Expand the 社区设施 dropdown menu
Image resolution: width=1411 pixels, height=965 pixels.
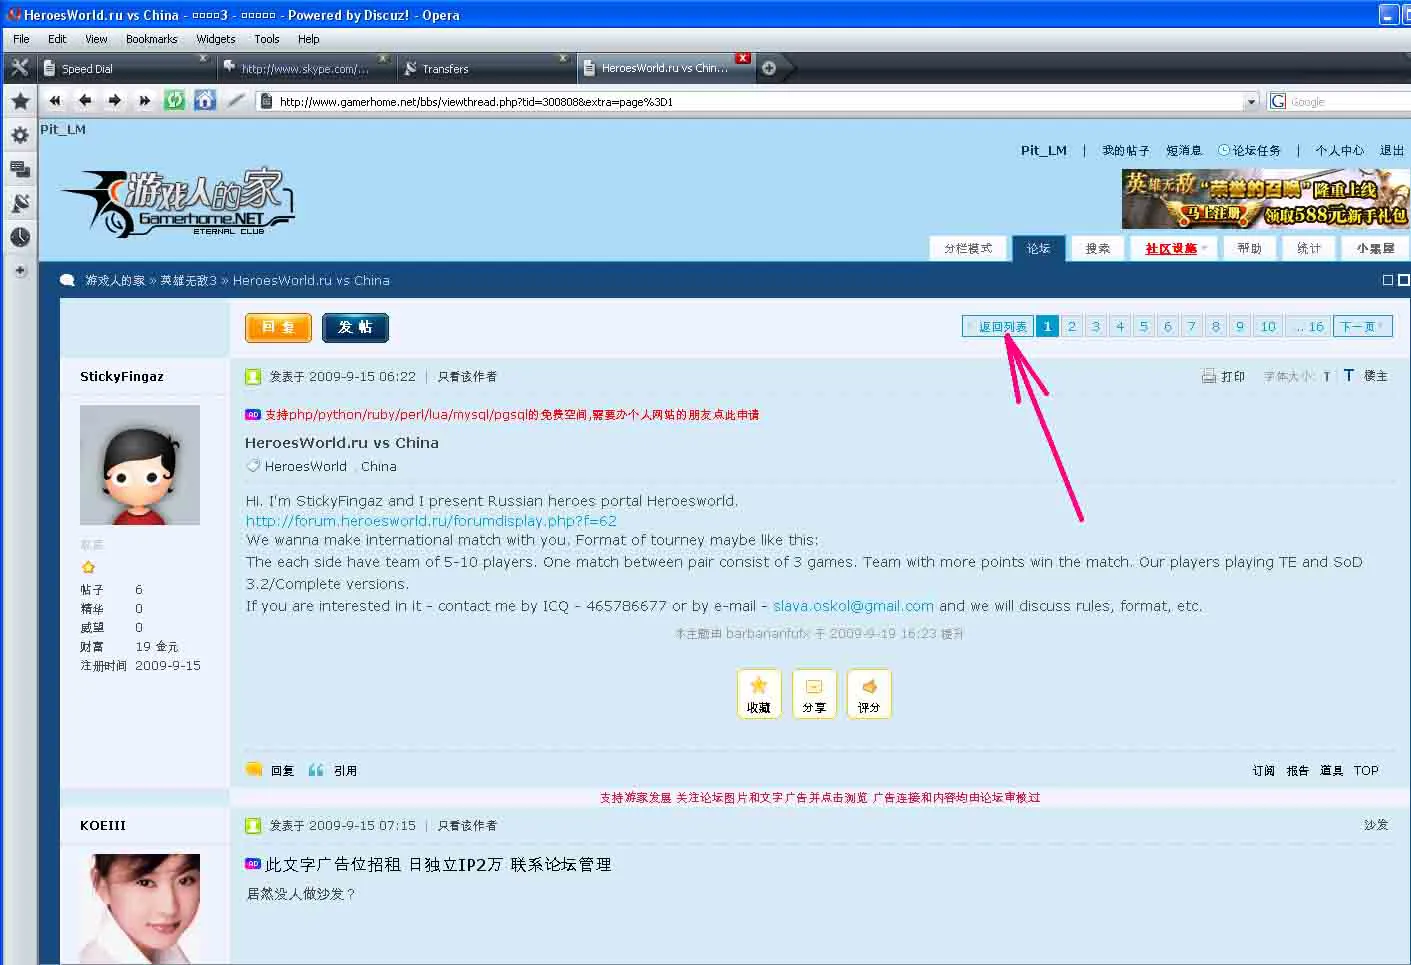1176,248
